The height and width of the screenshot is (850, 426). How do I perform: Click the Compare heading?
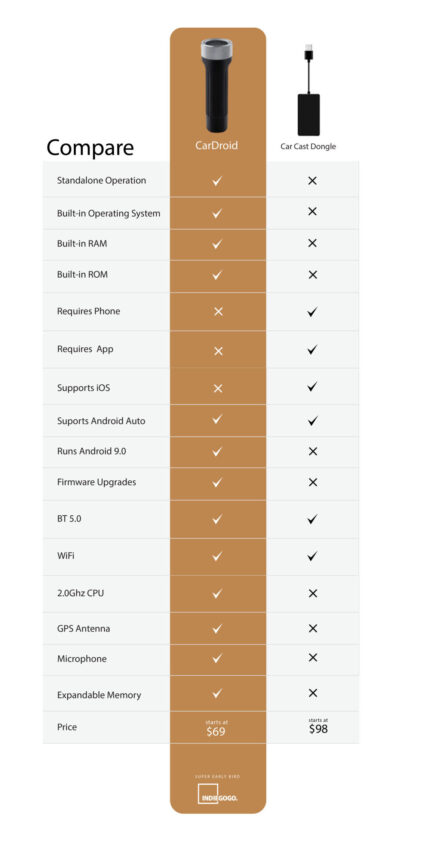point(90,147)
